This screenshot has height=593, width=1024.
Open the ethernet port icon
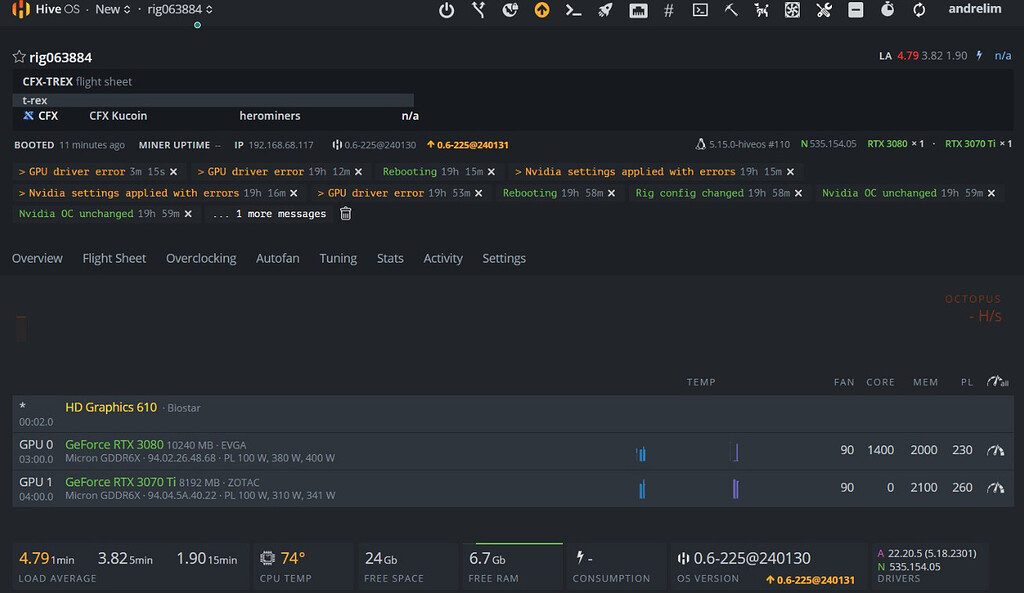[x=638, y=10]
